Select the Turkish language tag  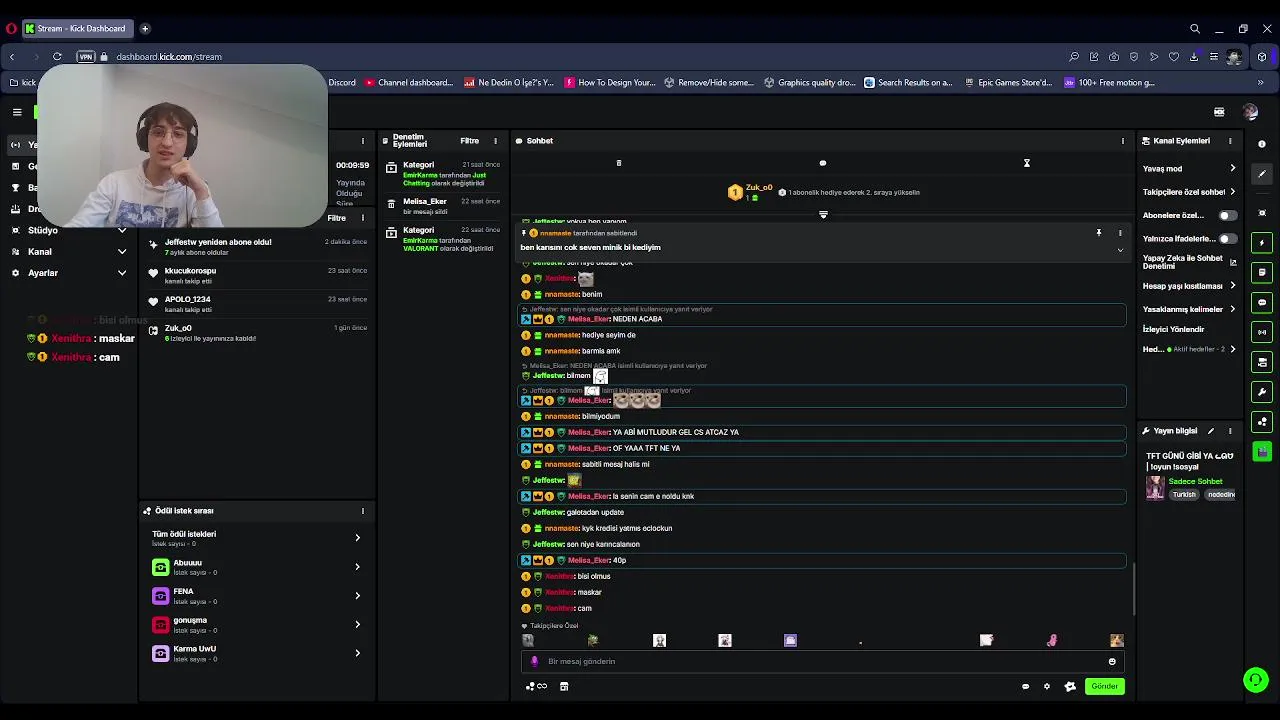tap(1184, 495)
